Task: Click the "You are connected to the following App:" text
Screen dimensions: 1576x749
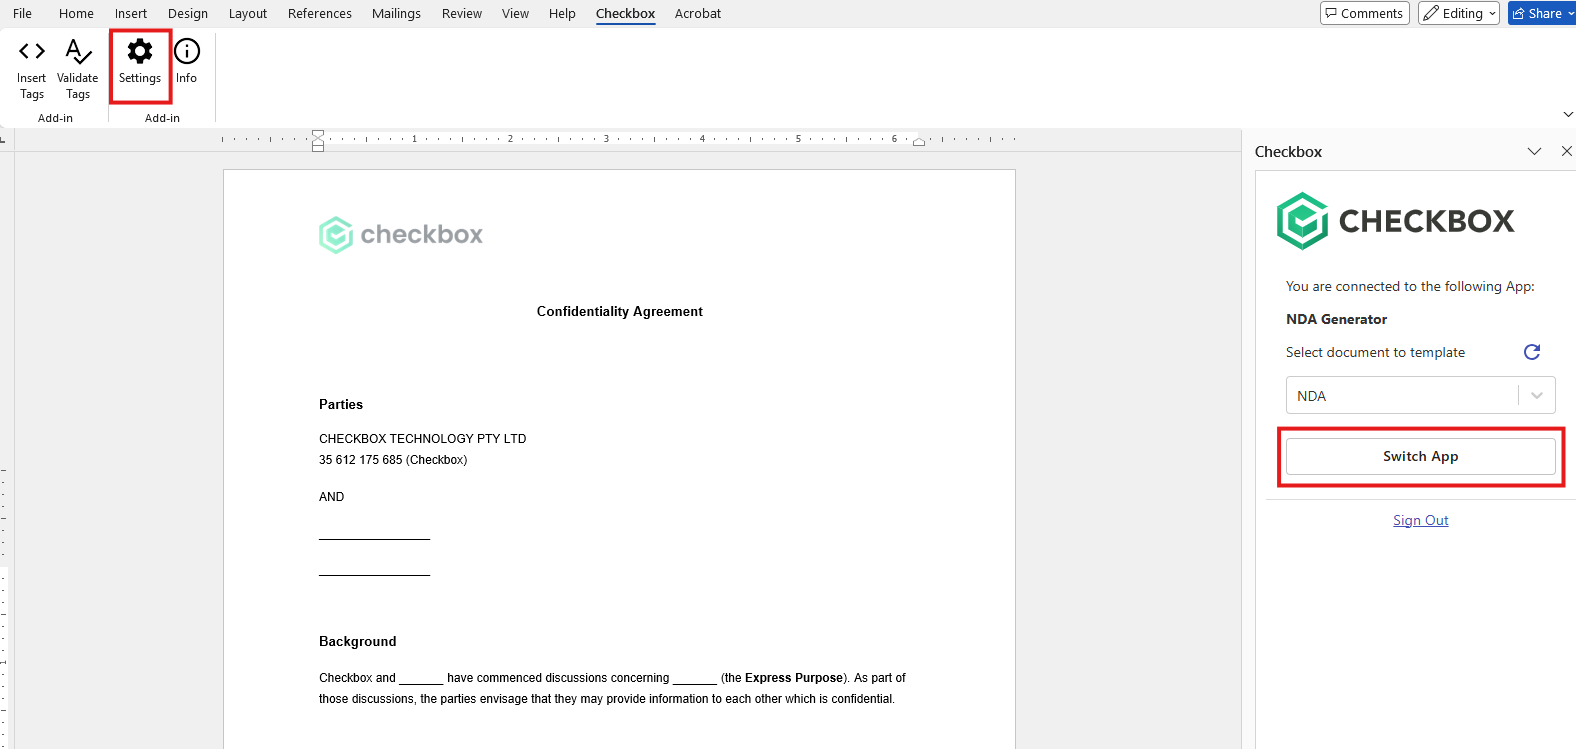Action: [1410, 287]
